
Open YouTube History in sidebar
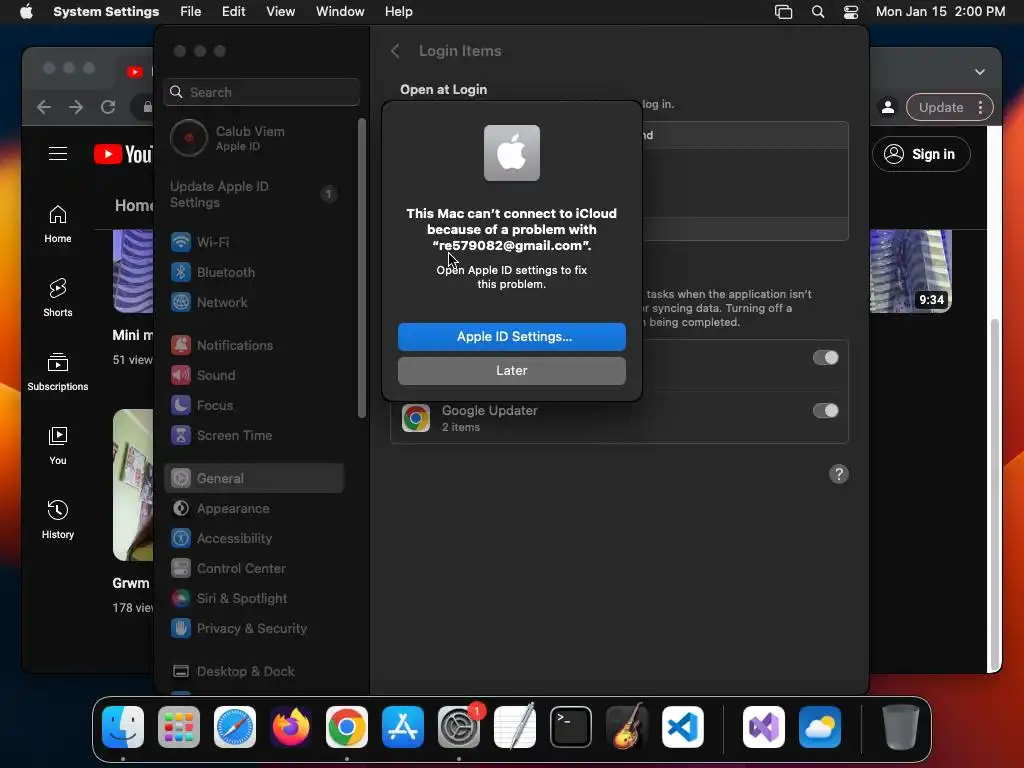point(57,519)
